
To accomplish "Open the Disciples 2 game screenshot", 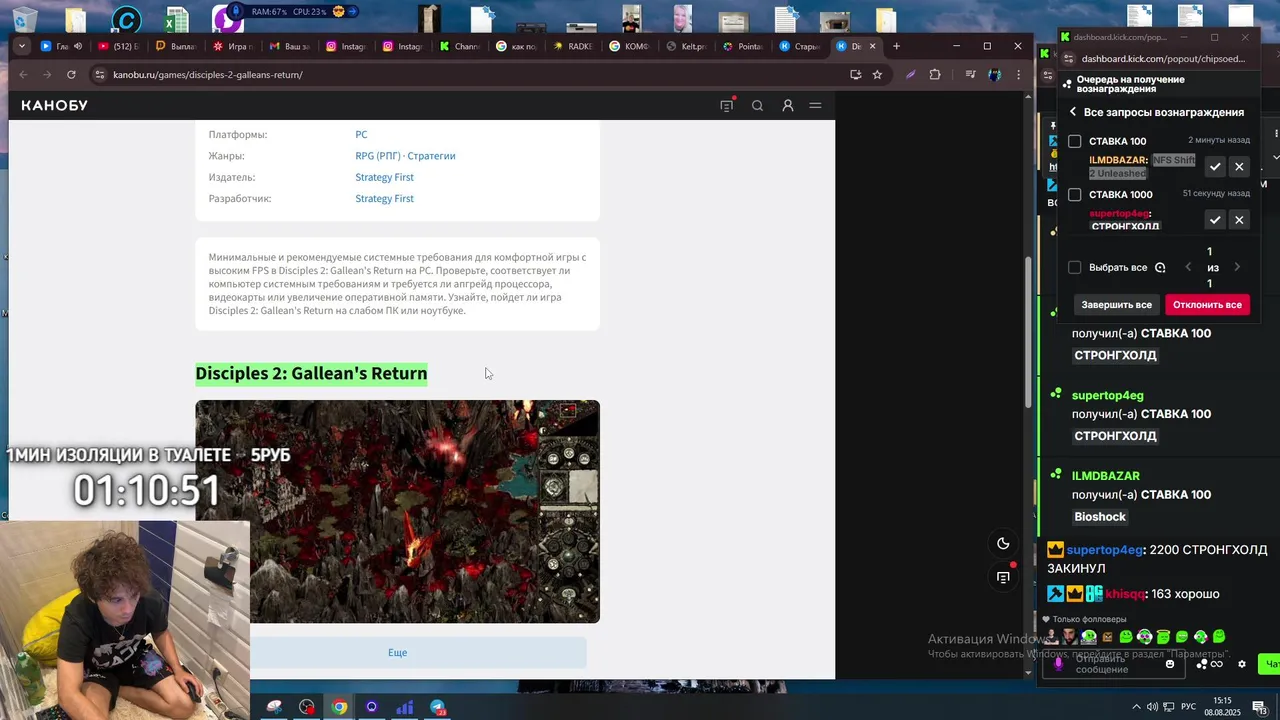I will (397, 511).
